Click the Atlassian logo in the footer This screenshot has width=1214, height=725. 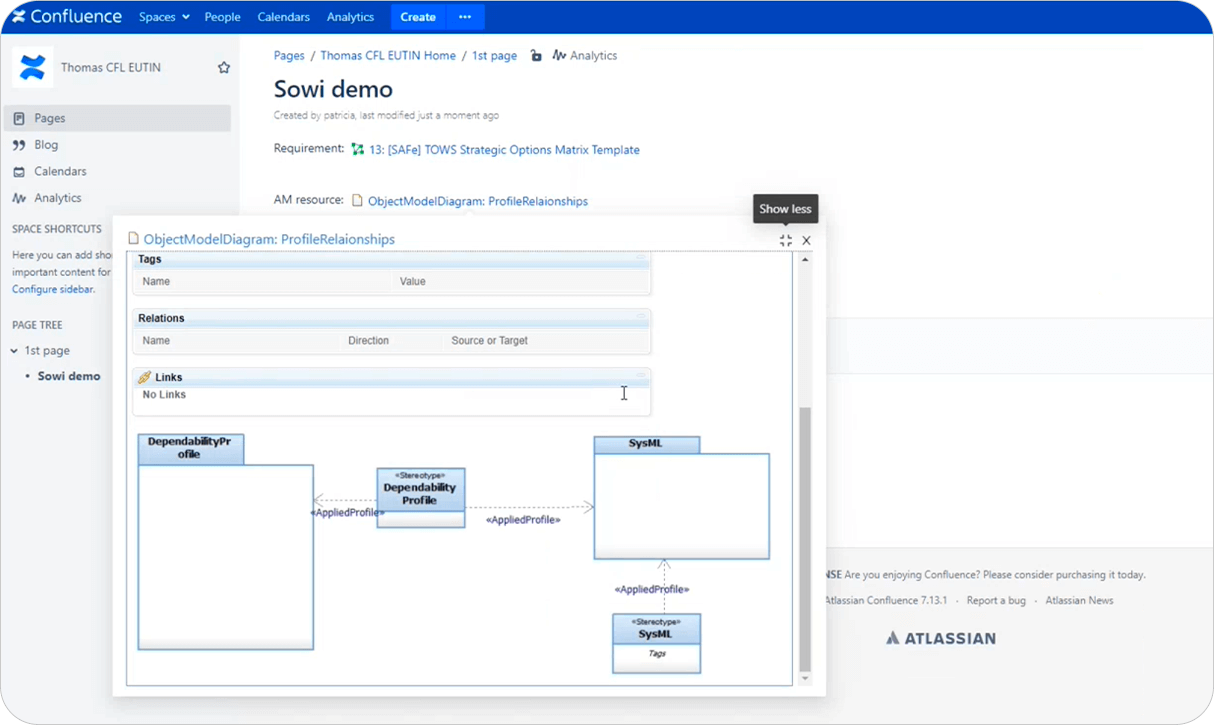pos(941,638)
